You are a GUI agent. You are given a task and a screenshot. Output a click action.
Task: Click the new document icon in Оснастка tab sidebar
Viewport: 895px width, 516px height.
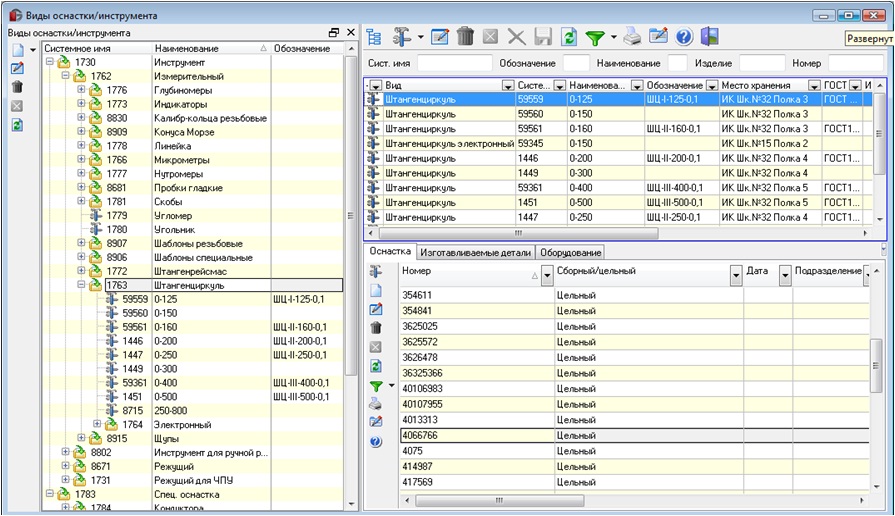[376, 291]
